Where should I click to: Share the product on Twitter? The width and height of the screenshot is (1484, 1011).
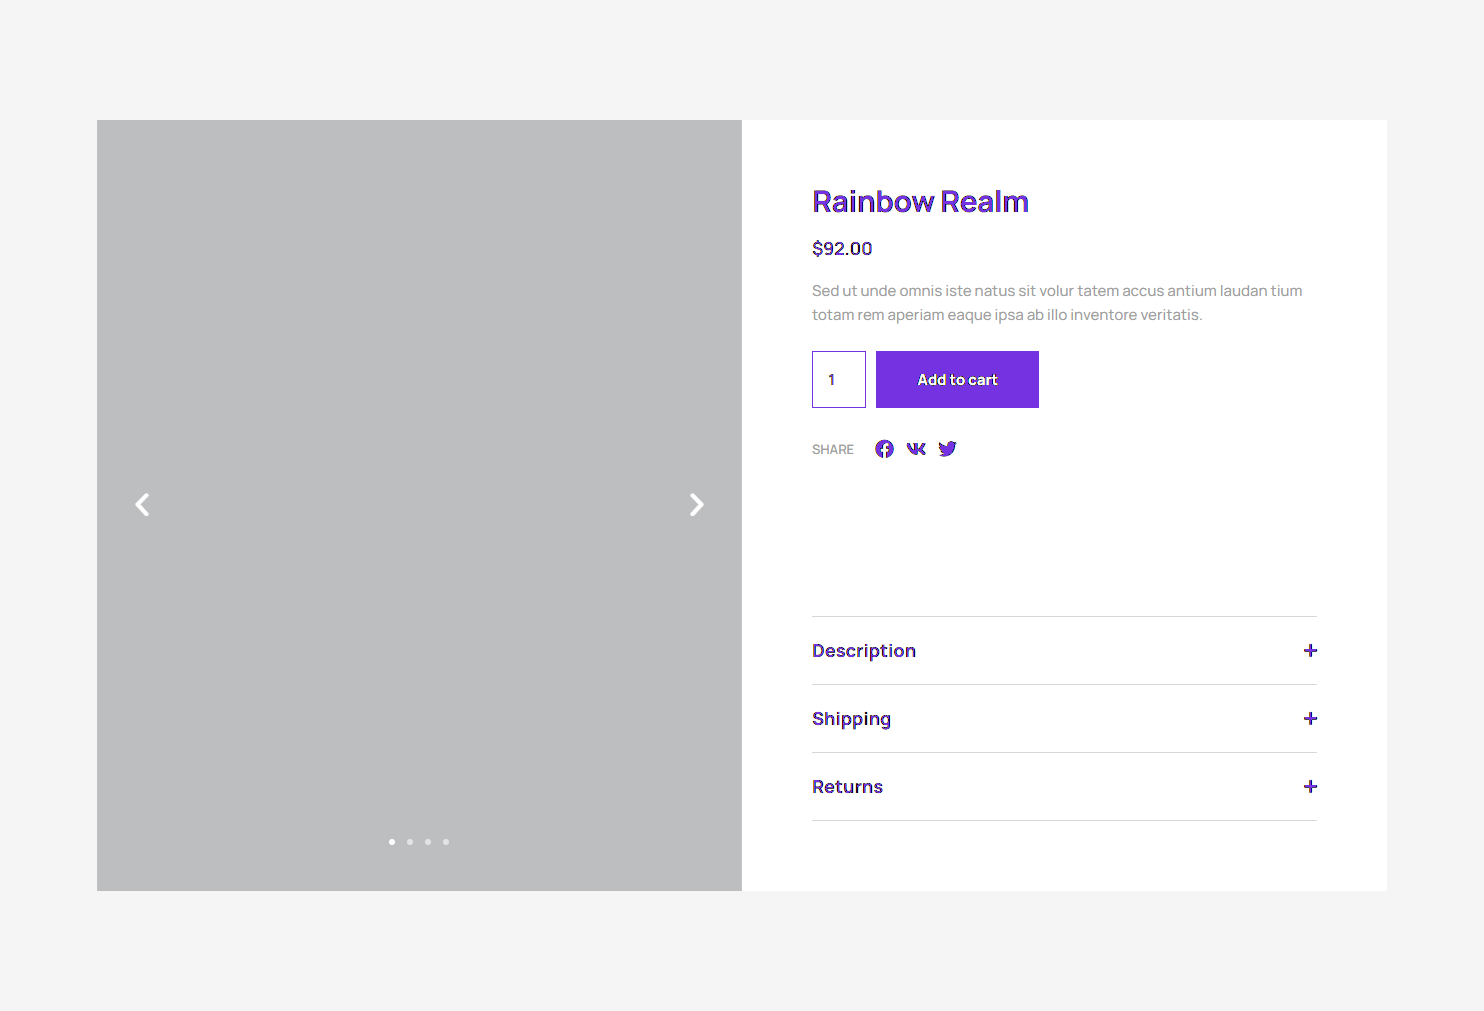947,449
